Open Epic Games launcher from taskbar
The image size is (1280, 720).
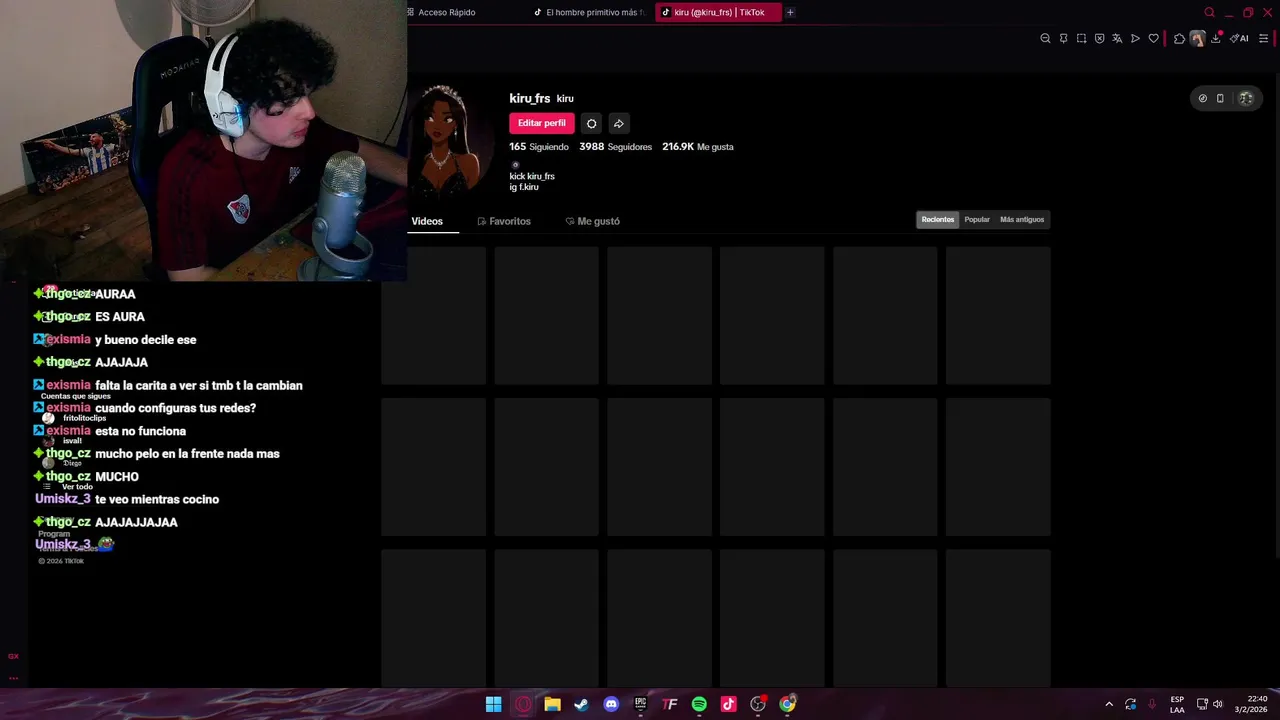[640, 704]
